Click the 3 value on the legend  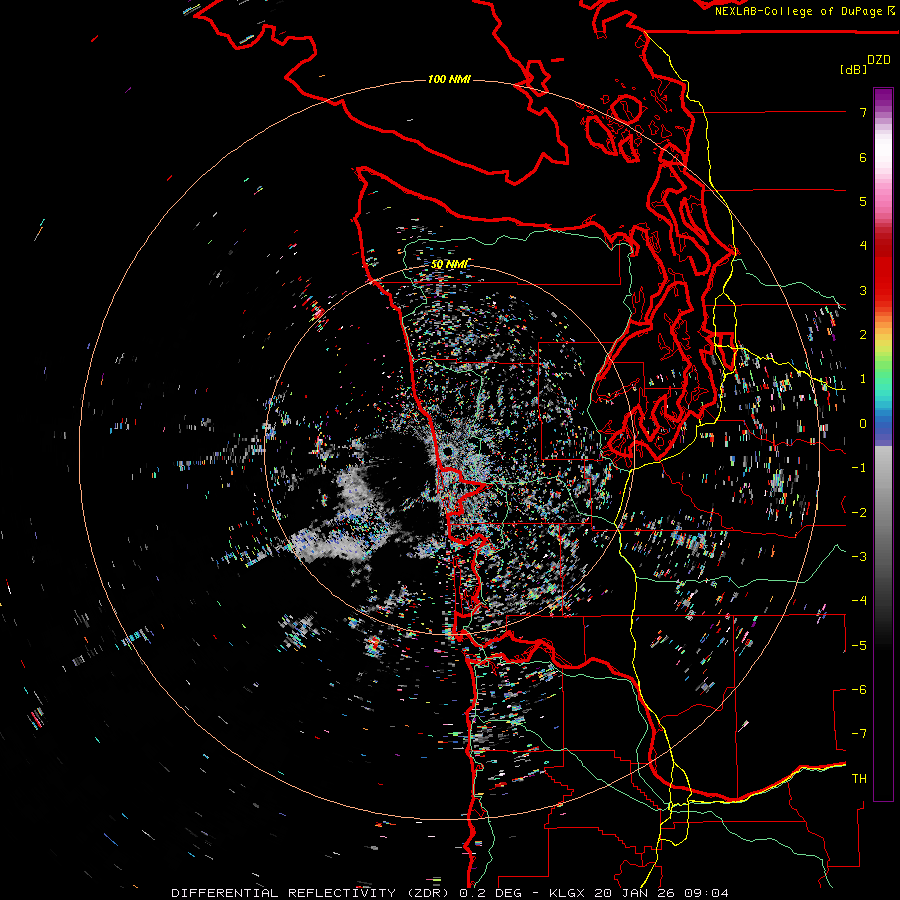point(863,290)
